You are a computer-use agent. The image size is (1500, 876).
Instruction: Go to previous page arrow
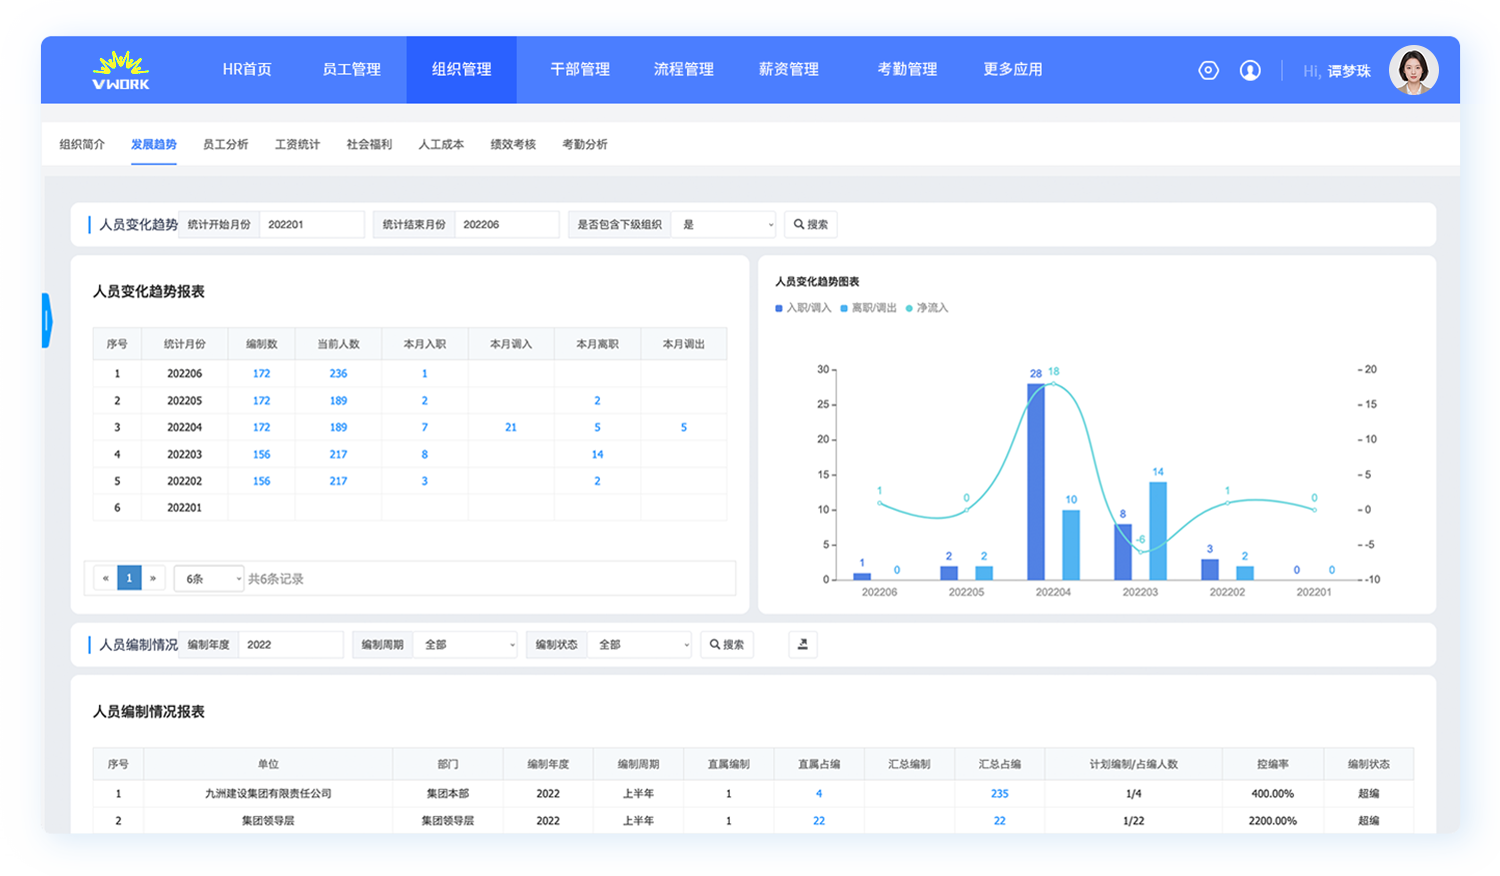click(105, 578)
